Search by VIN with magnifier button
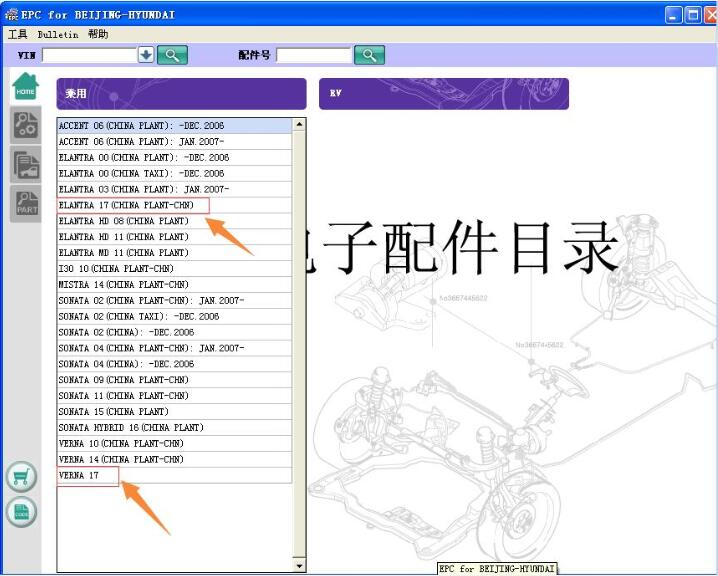Screen dimensions: 718x576 point(172,55)
